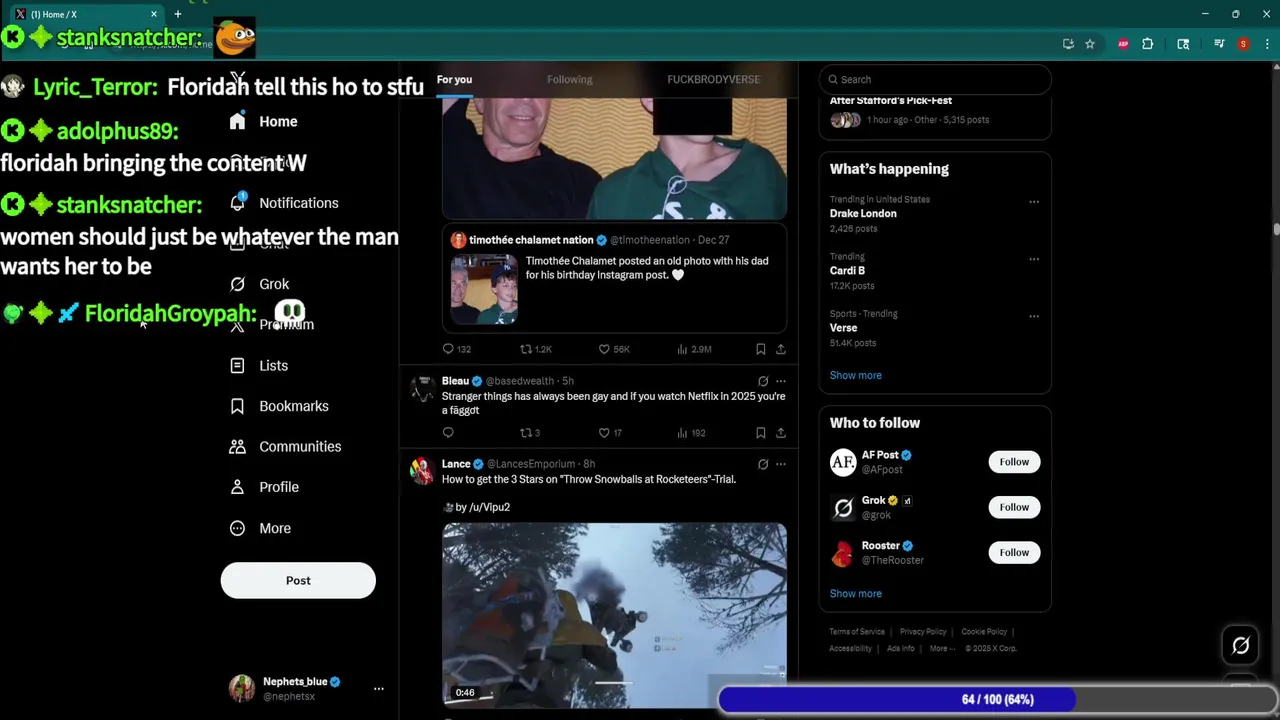Open Grok explain on Lance's post
The image size is (1280, 720).
click(763, 464)
